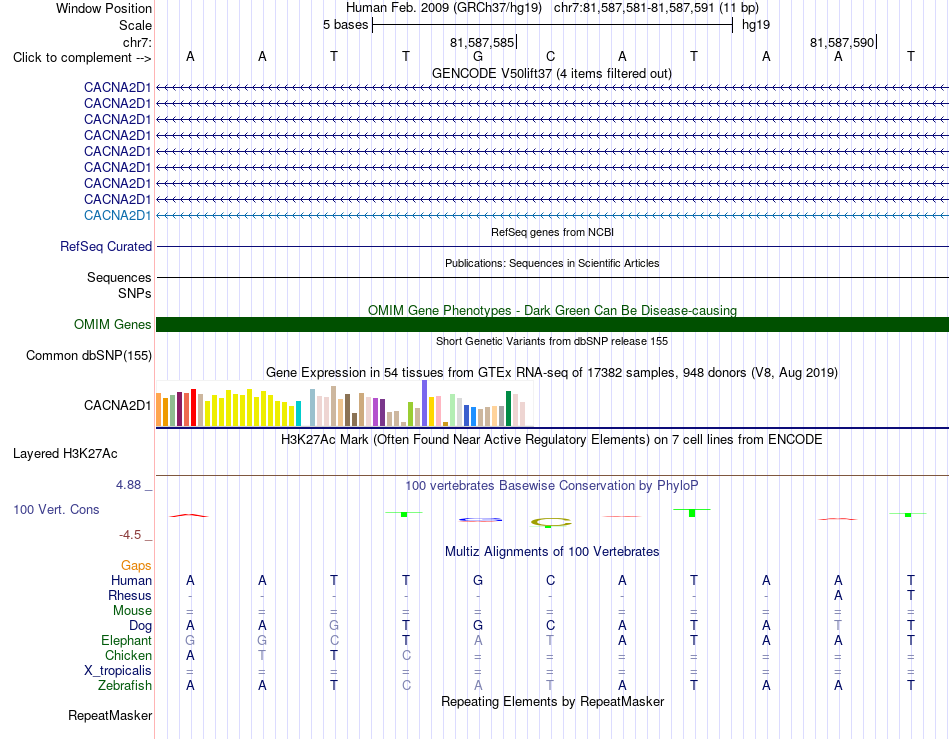
Task: Click the dark green OMIM gene bar
Action: (x=552, y=325)
